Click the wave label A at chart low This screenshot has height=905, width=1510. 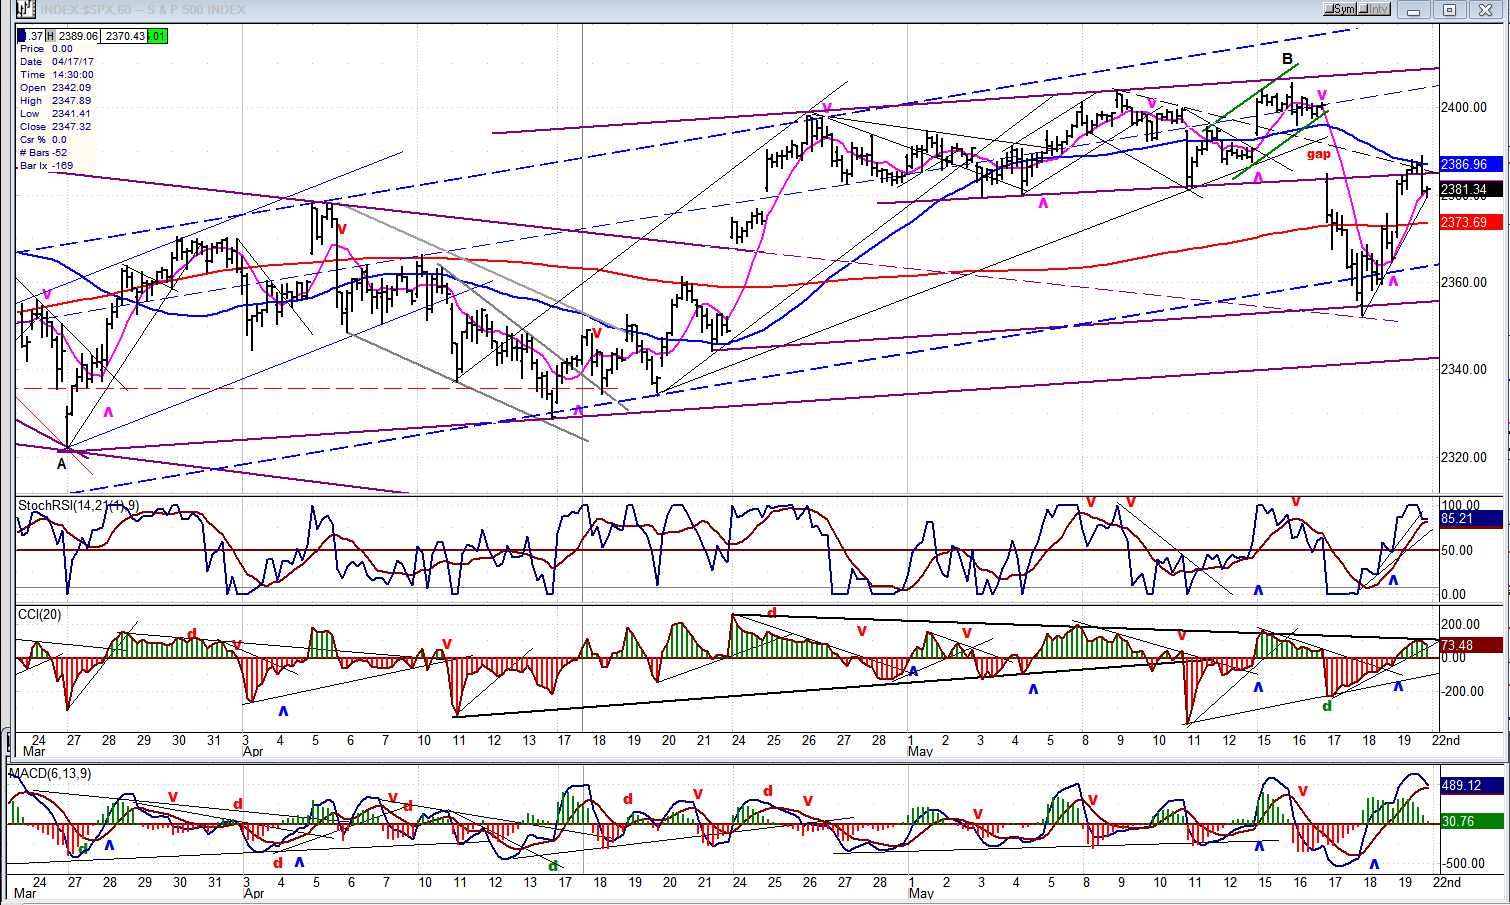[62, 464]
